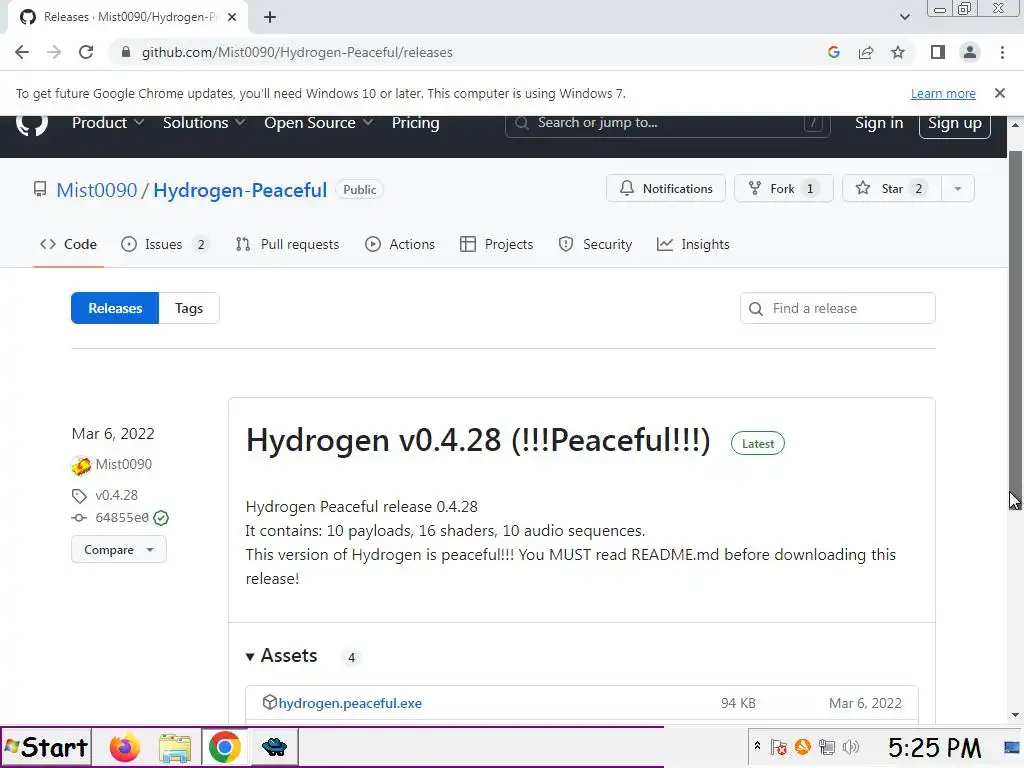Download hydrogen.peaceful.exe
Image resolution: width=1024 pixels, height=768 pixels.
[x=350, y=703]
